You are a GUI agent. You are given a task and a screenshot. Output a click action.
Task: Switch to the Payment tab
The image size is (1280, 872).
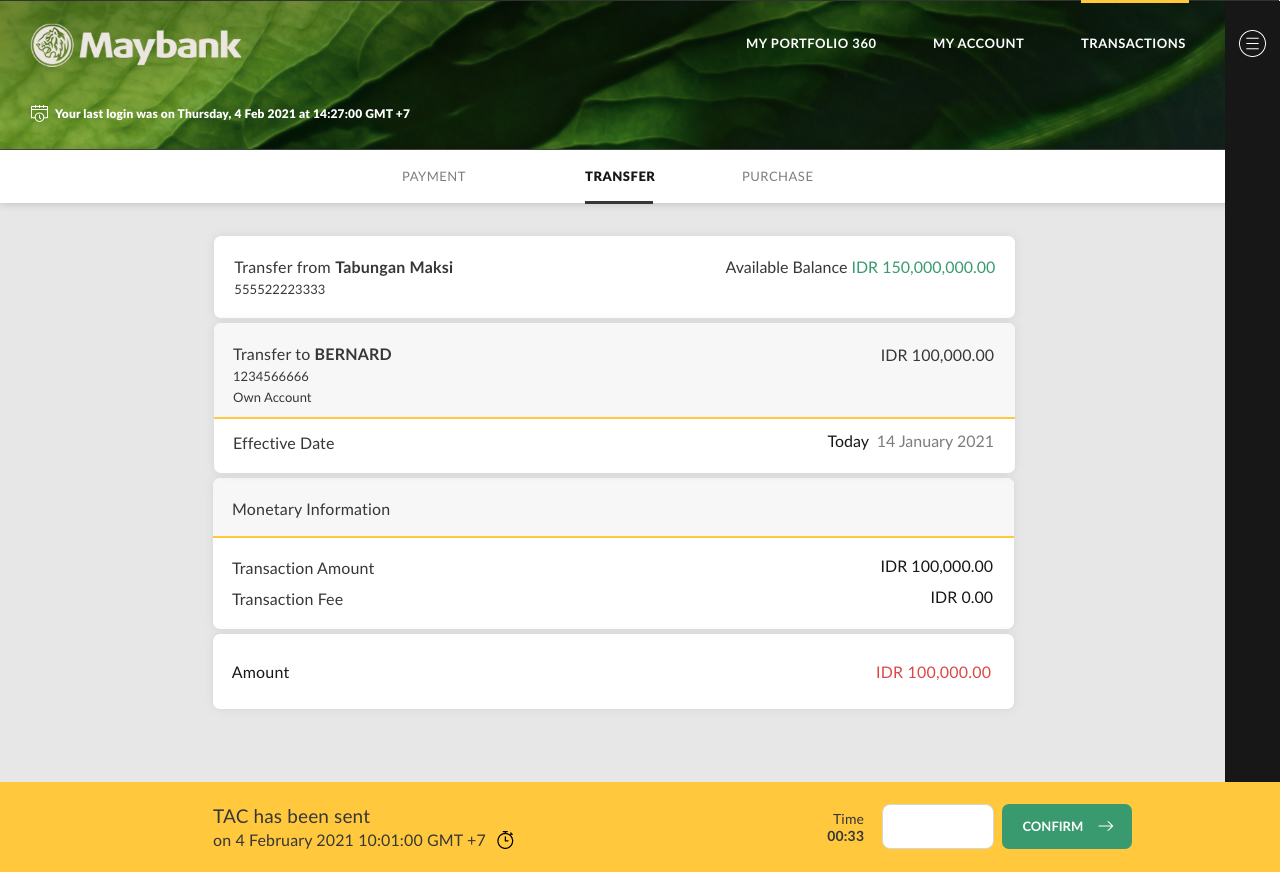[433, 176]
